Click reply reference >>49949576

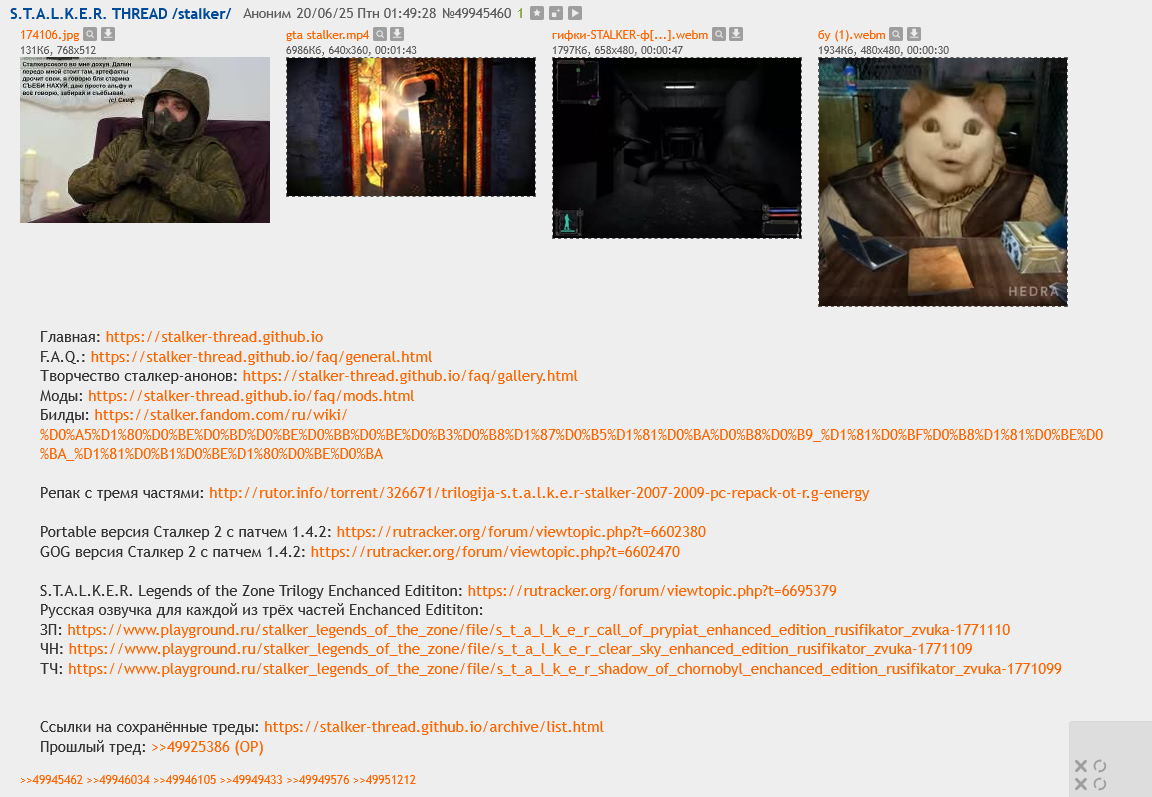pos(318,780)
